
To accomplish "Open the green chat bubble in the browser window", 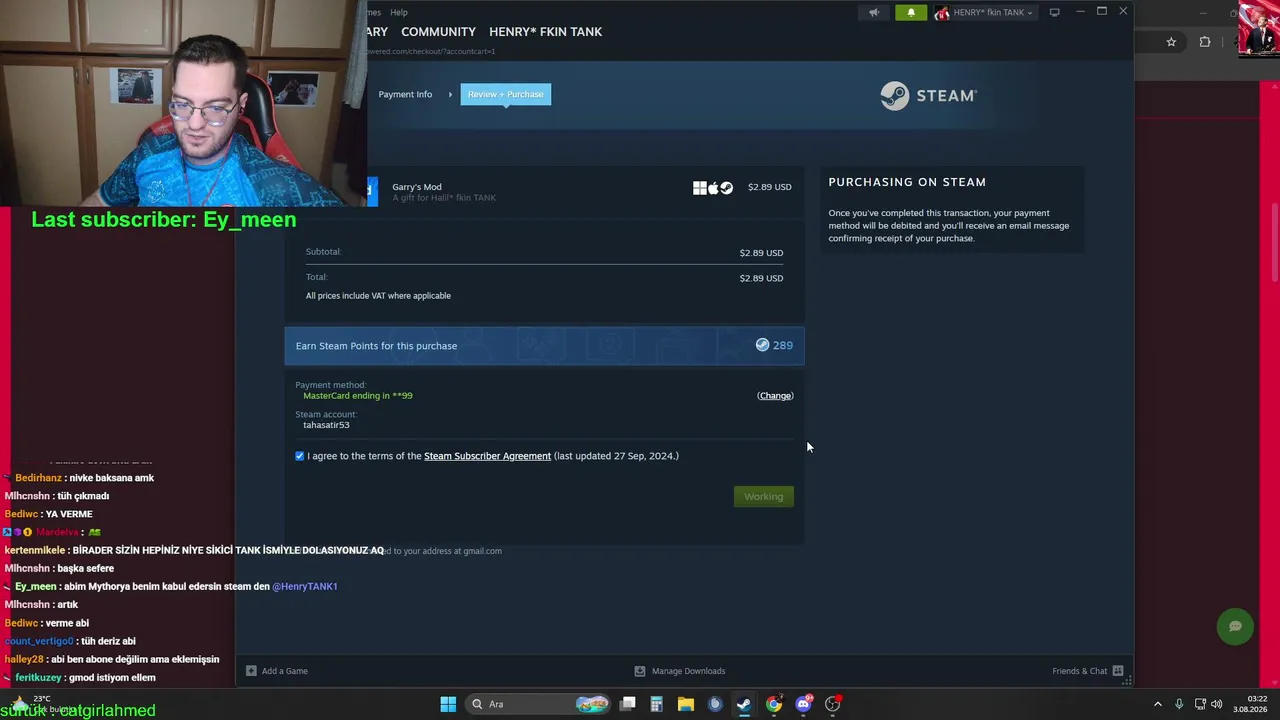I will (x=1235, y=626).
